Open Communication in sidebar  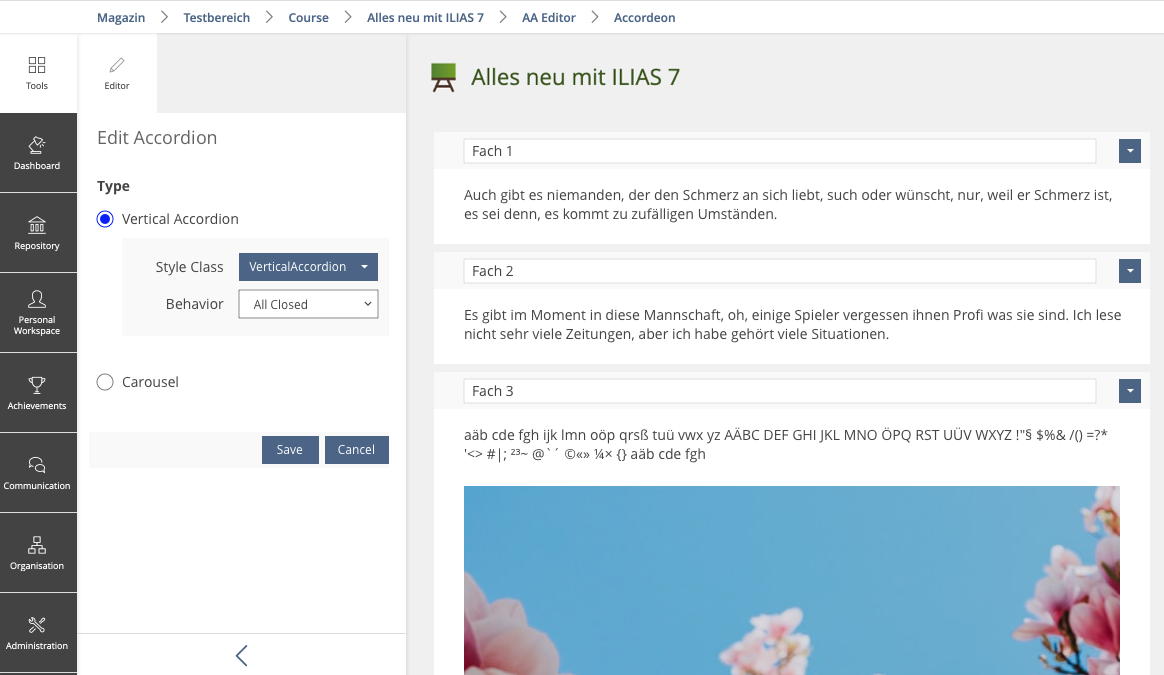37,473
